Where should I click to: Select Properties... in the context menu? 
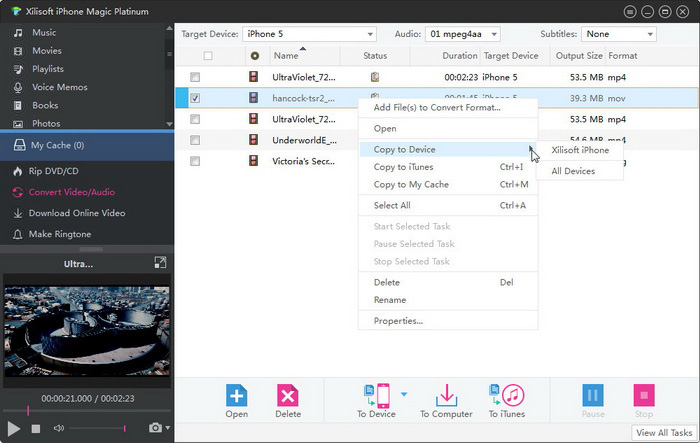(398, 321)
